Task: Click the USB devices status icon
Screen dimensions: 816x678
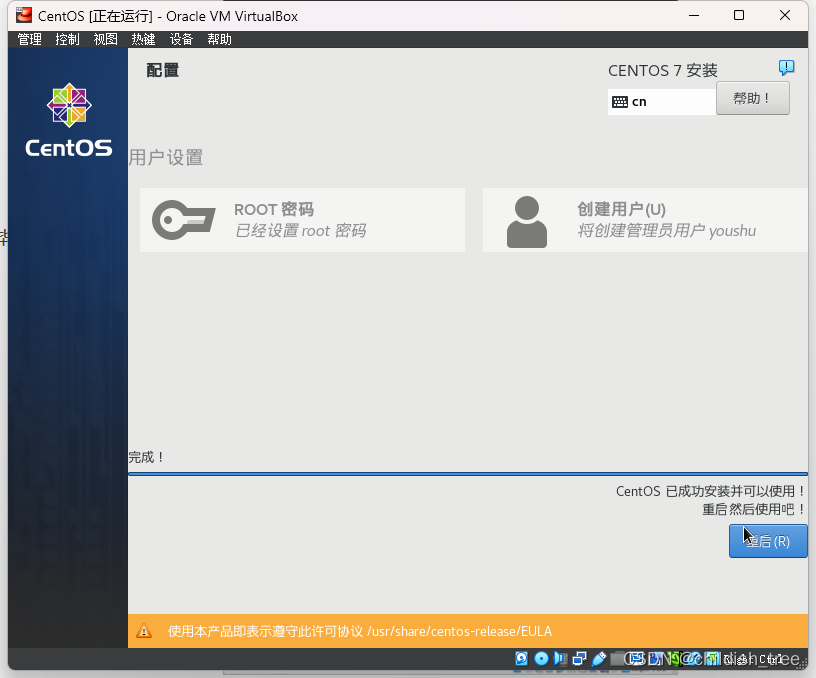Action: coord(598,658)
